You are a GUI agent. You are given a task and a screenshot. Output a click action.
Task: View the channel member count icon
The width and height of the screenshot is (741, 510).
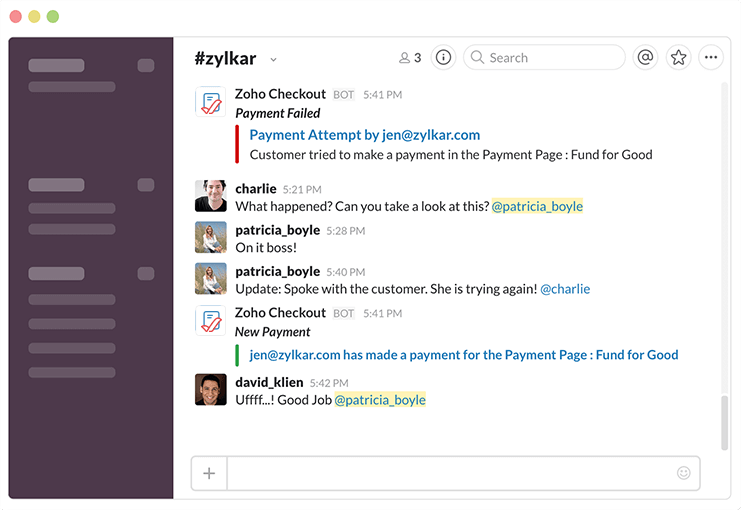pos(410,58)
